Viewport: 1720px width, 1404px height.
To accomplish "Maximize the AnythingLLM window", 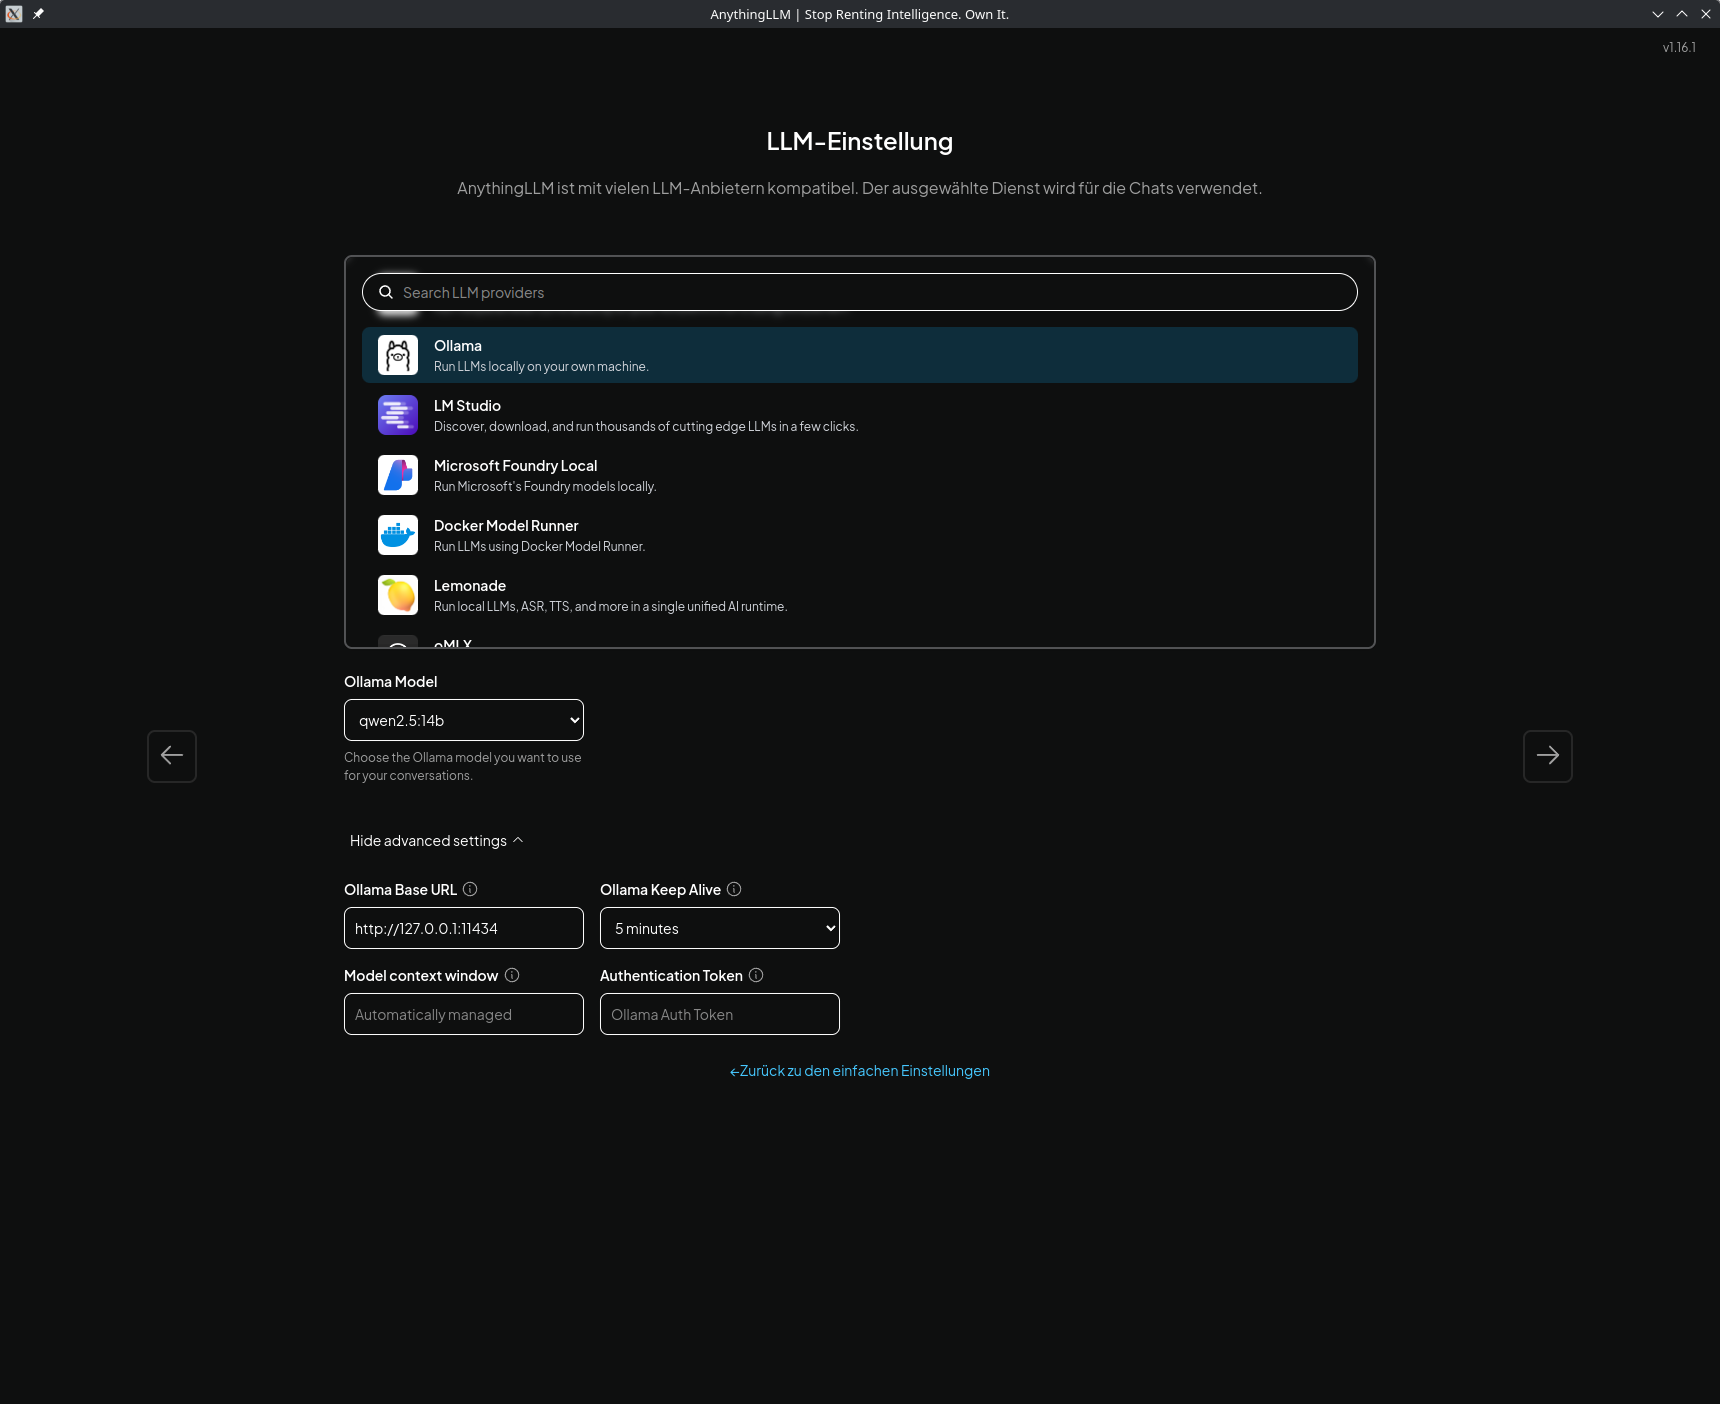I will tap(1682, 14).
